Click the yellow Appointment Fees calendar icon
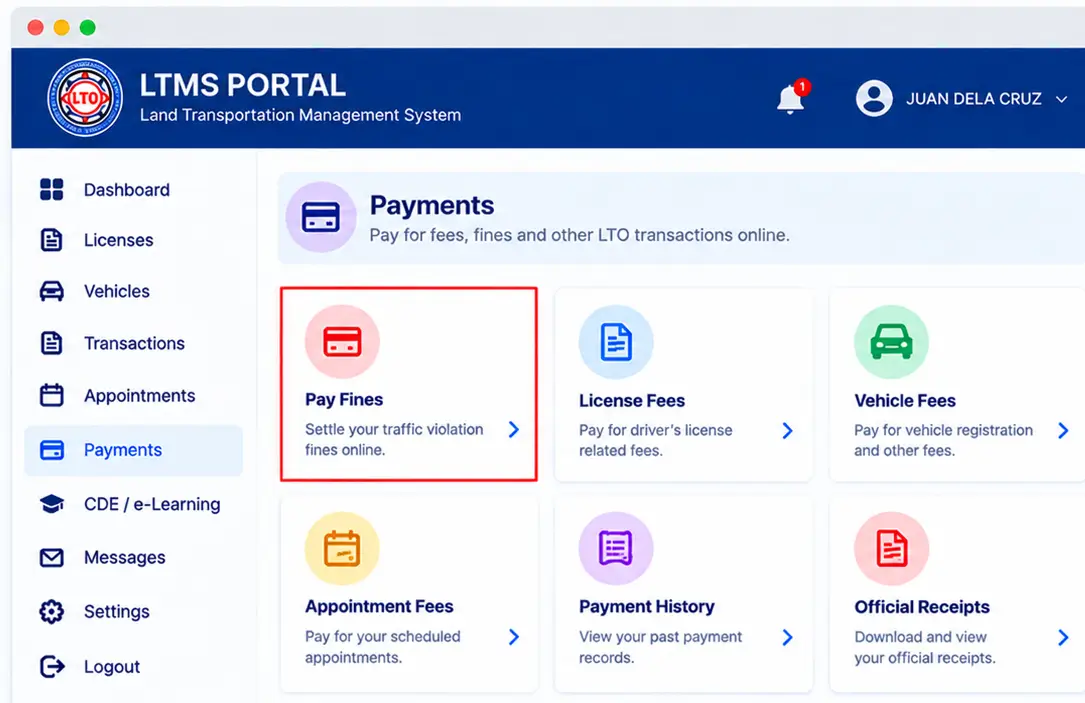The image size is (1085, 703). 342,549
